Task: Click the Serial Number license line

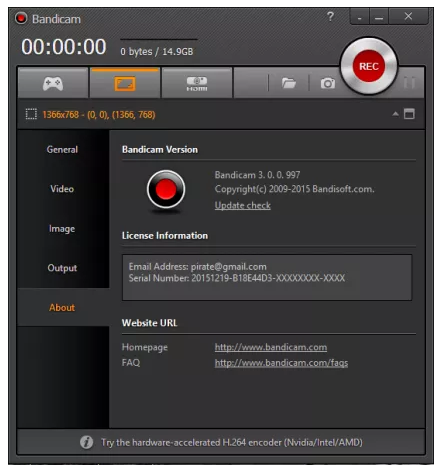Action: tap(237, 278)
